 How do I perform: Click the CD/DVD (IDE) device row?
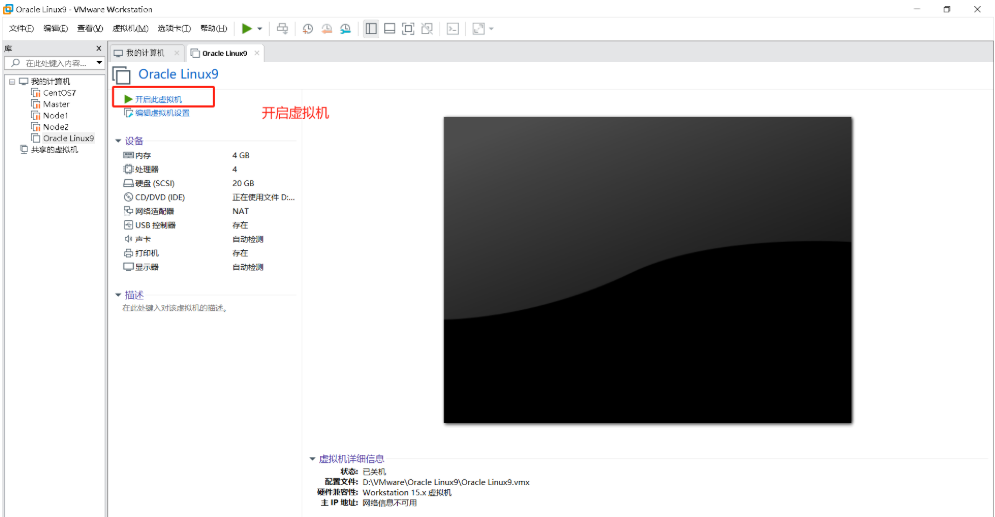(209, 197)
